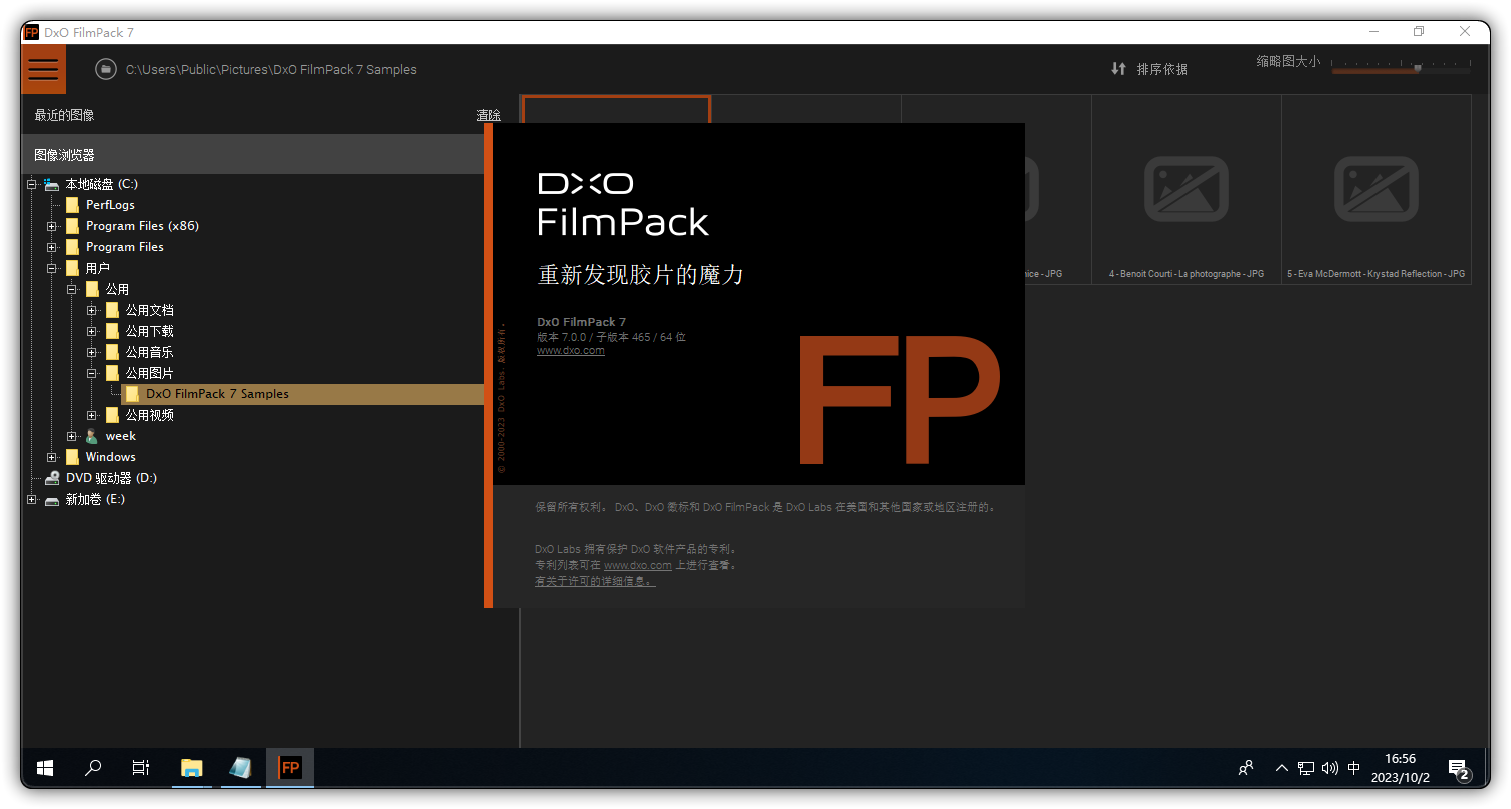Click the week user folder icon
This screenshot has width=1511, height=809.
click(x=92, y=436)
